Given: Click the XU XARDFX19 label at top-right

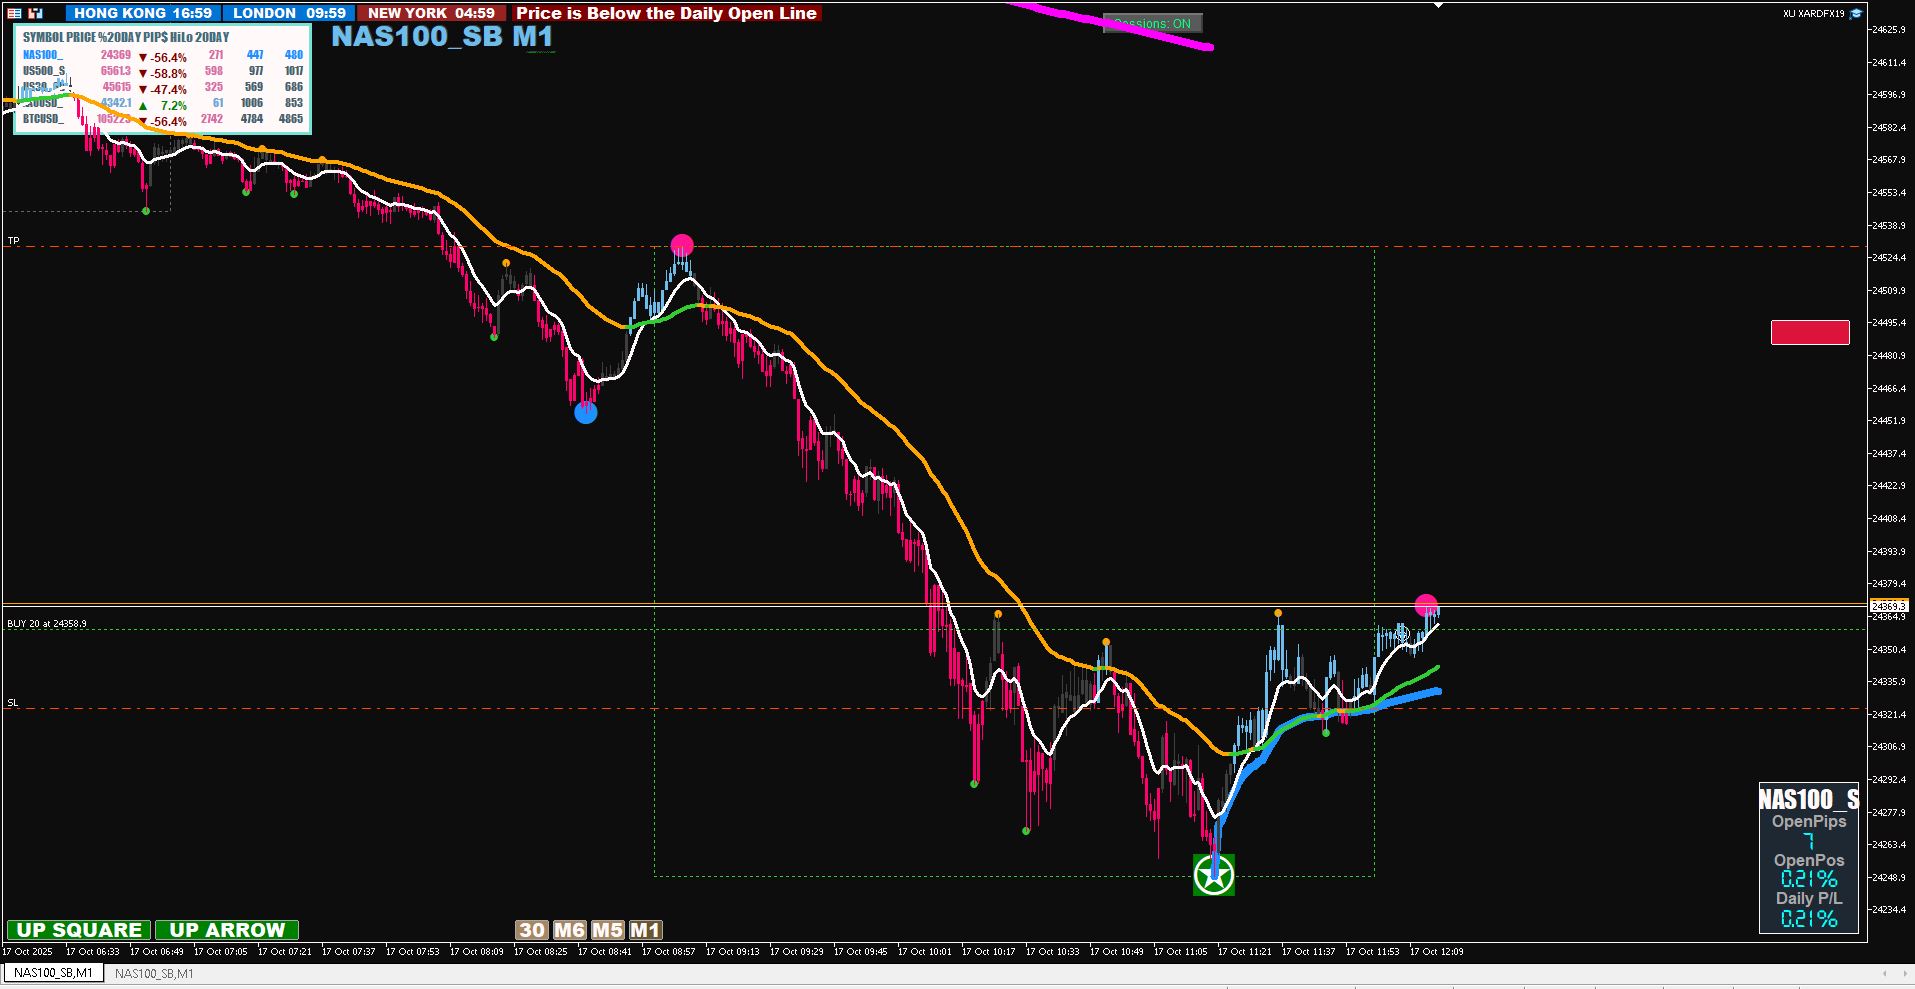Looking at the screenshot, I should (x=1814, y=14).
